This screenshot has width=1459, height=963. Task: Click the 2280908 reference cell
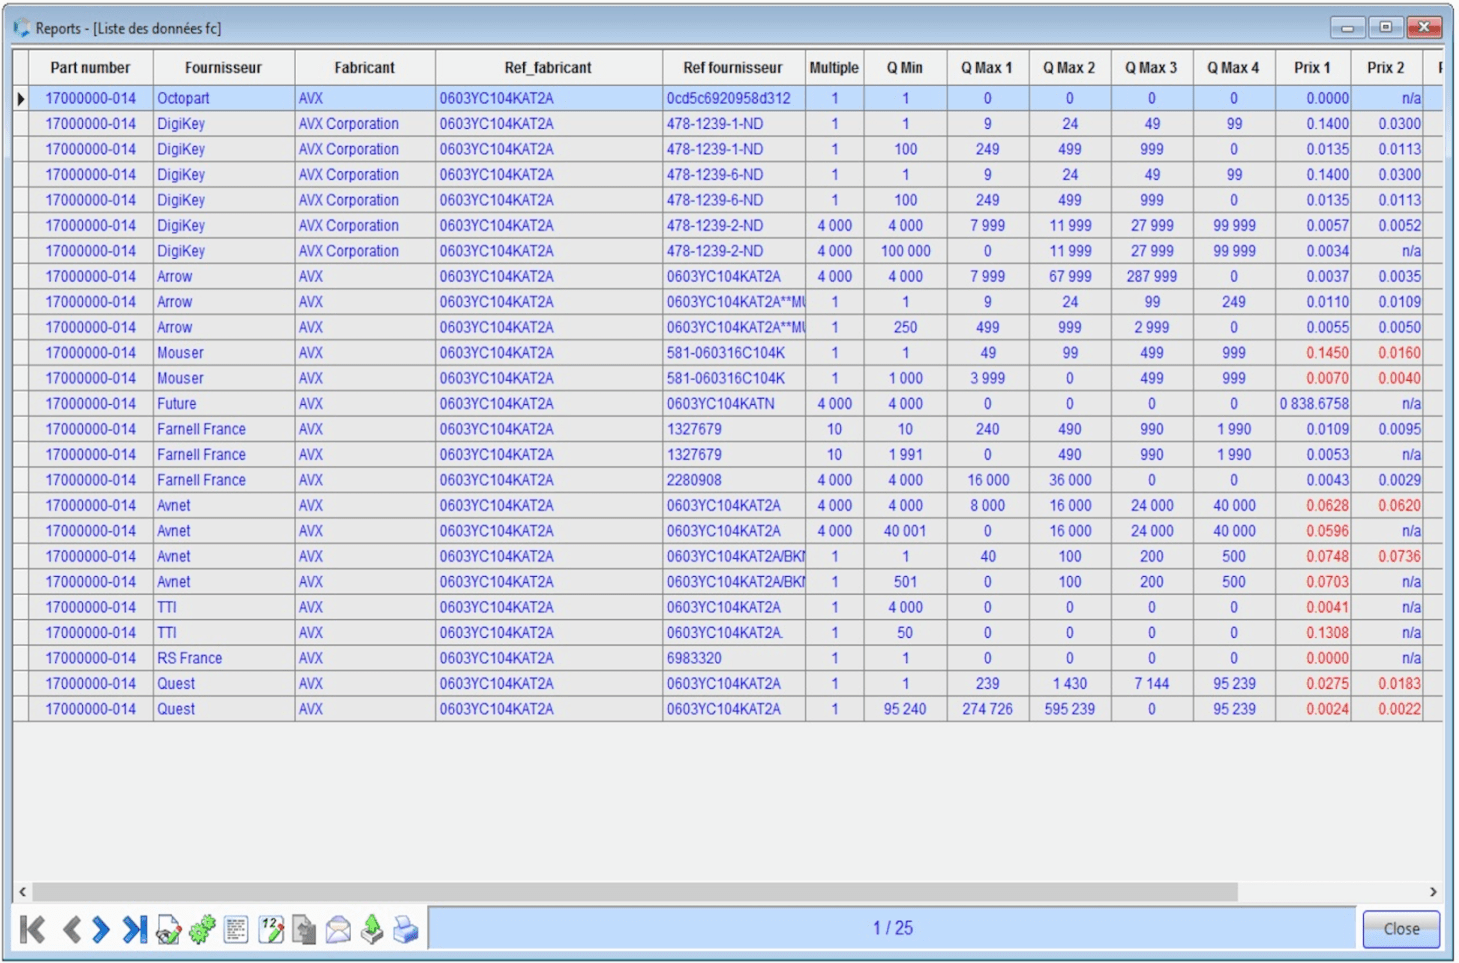click(x=733, y=480)
